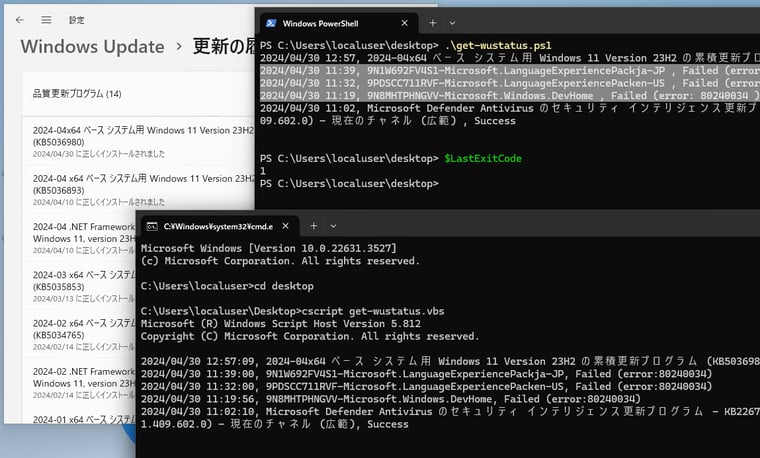Open the PowerShell terminal profile dropdown
This screenshot has height=458, width=760.
(x=452, y=23)
